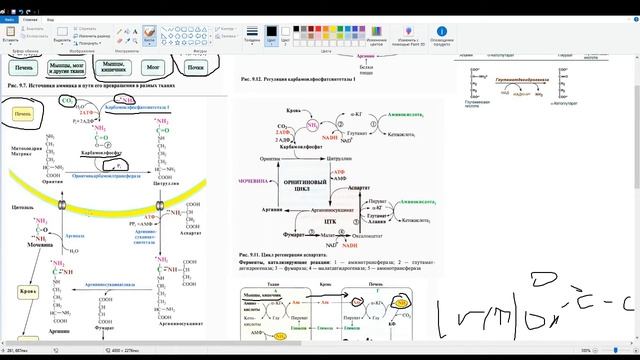
Task: Click Undo icon in quick access toolbar
Action: pyautogui.click(x=21, y=12)
